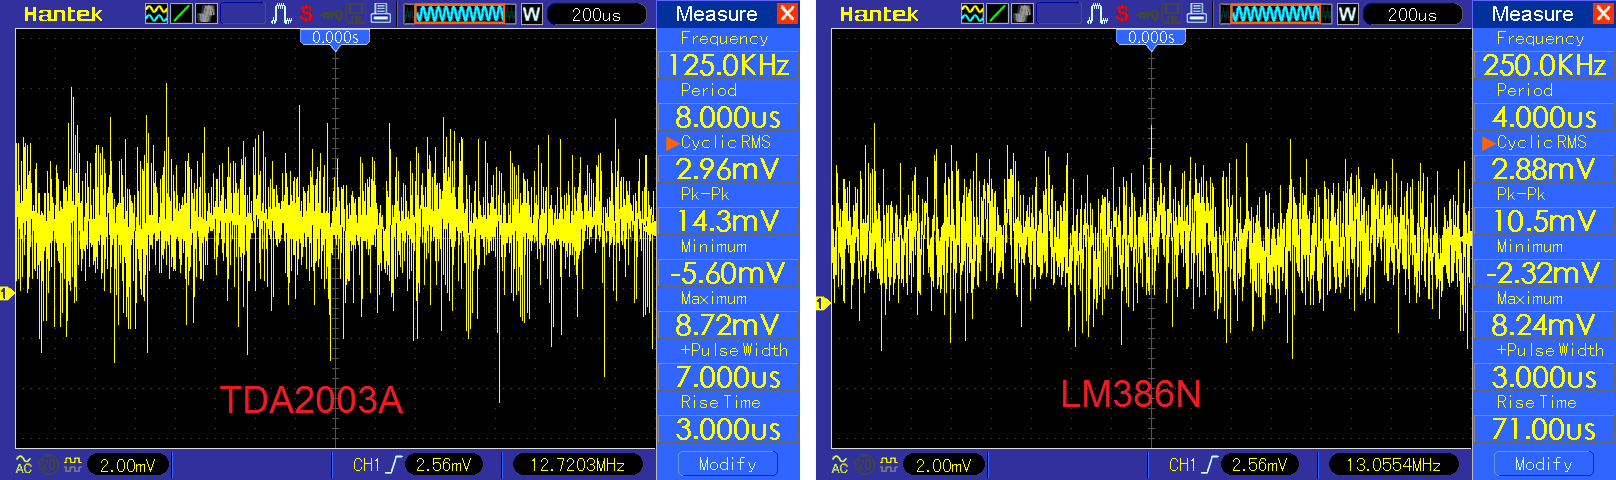Click Minimum value -5.60mV
The height and width of the screenshot is (480, 1616).
[728, 273]
